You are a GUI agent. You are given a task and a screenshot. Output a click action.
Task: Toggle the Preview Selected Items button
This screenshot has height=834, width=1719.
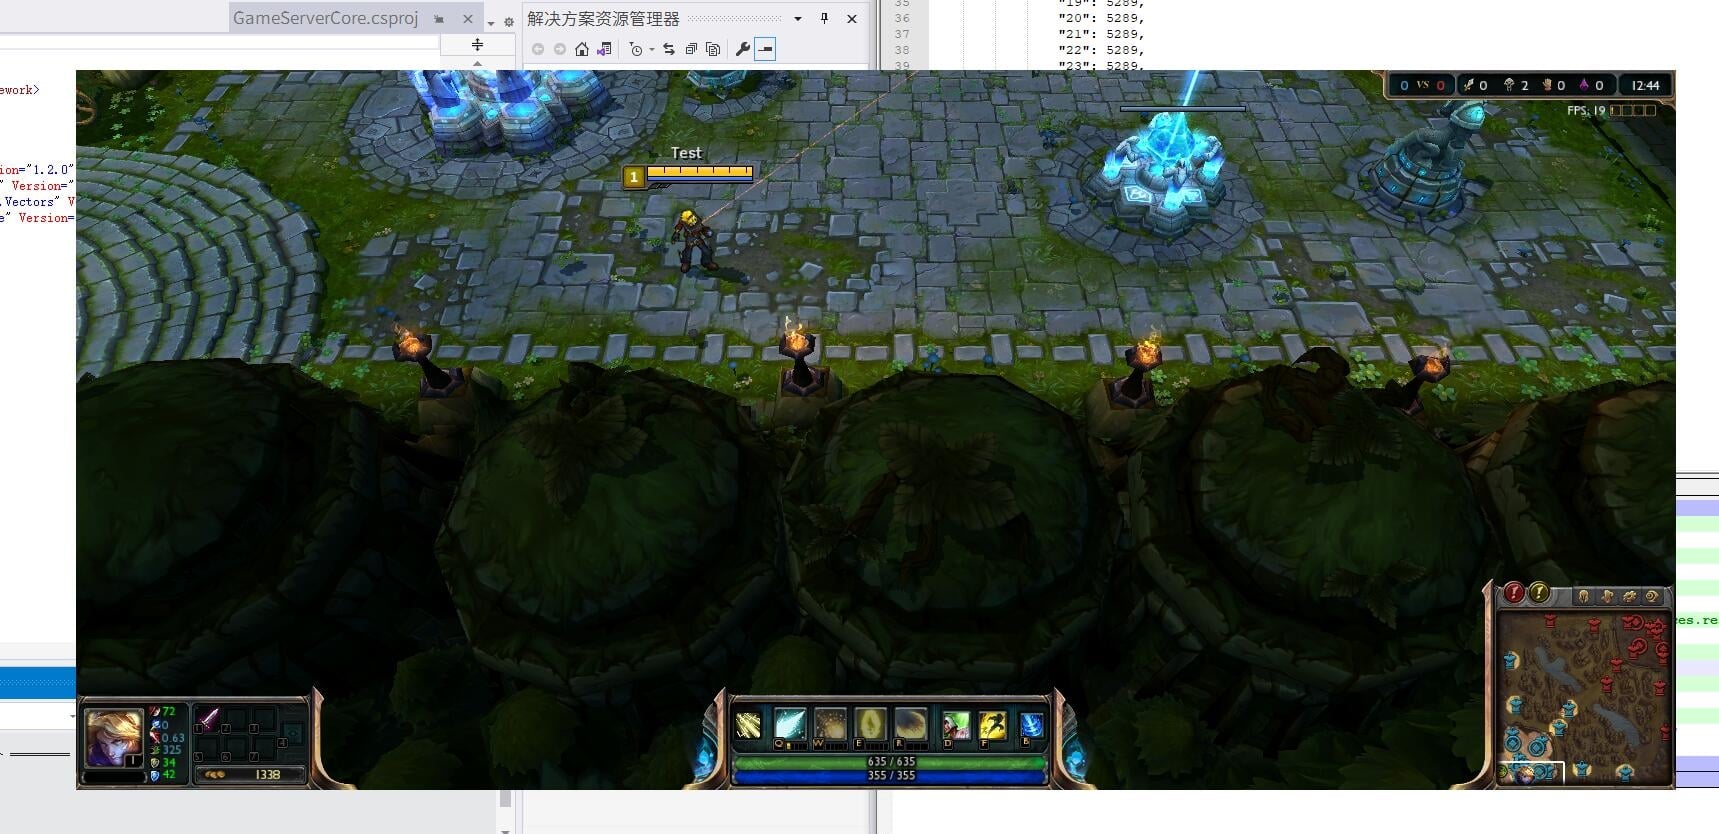[765, 49]
